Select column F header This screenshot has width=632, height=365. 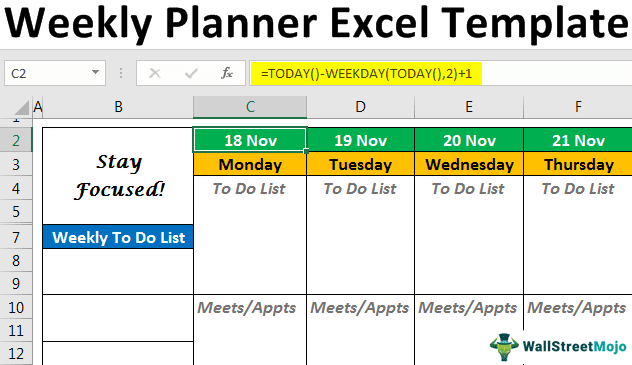tap(578, 107)
